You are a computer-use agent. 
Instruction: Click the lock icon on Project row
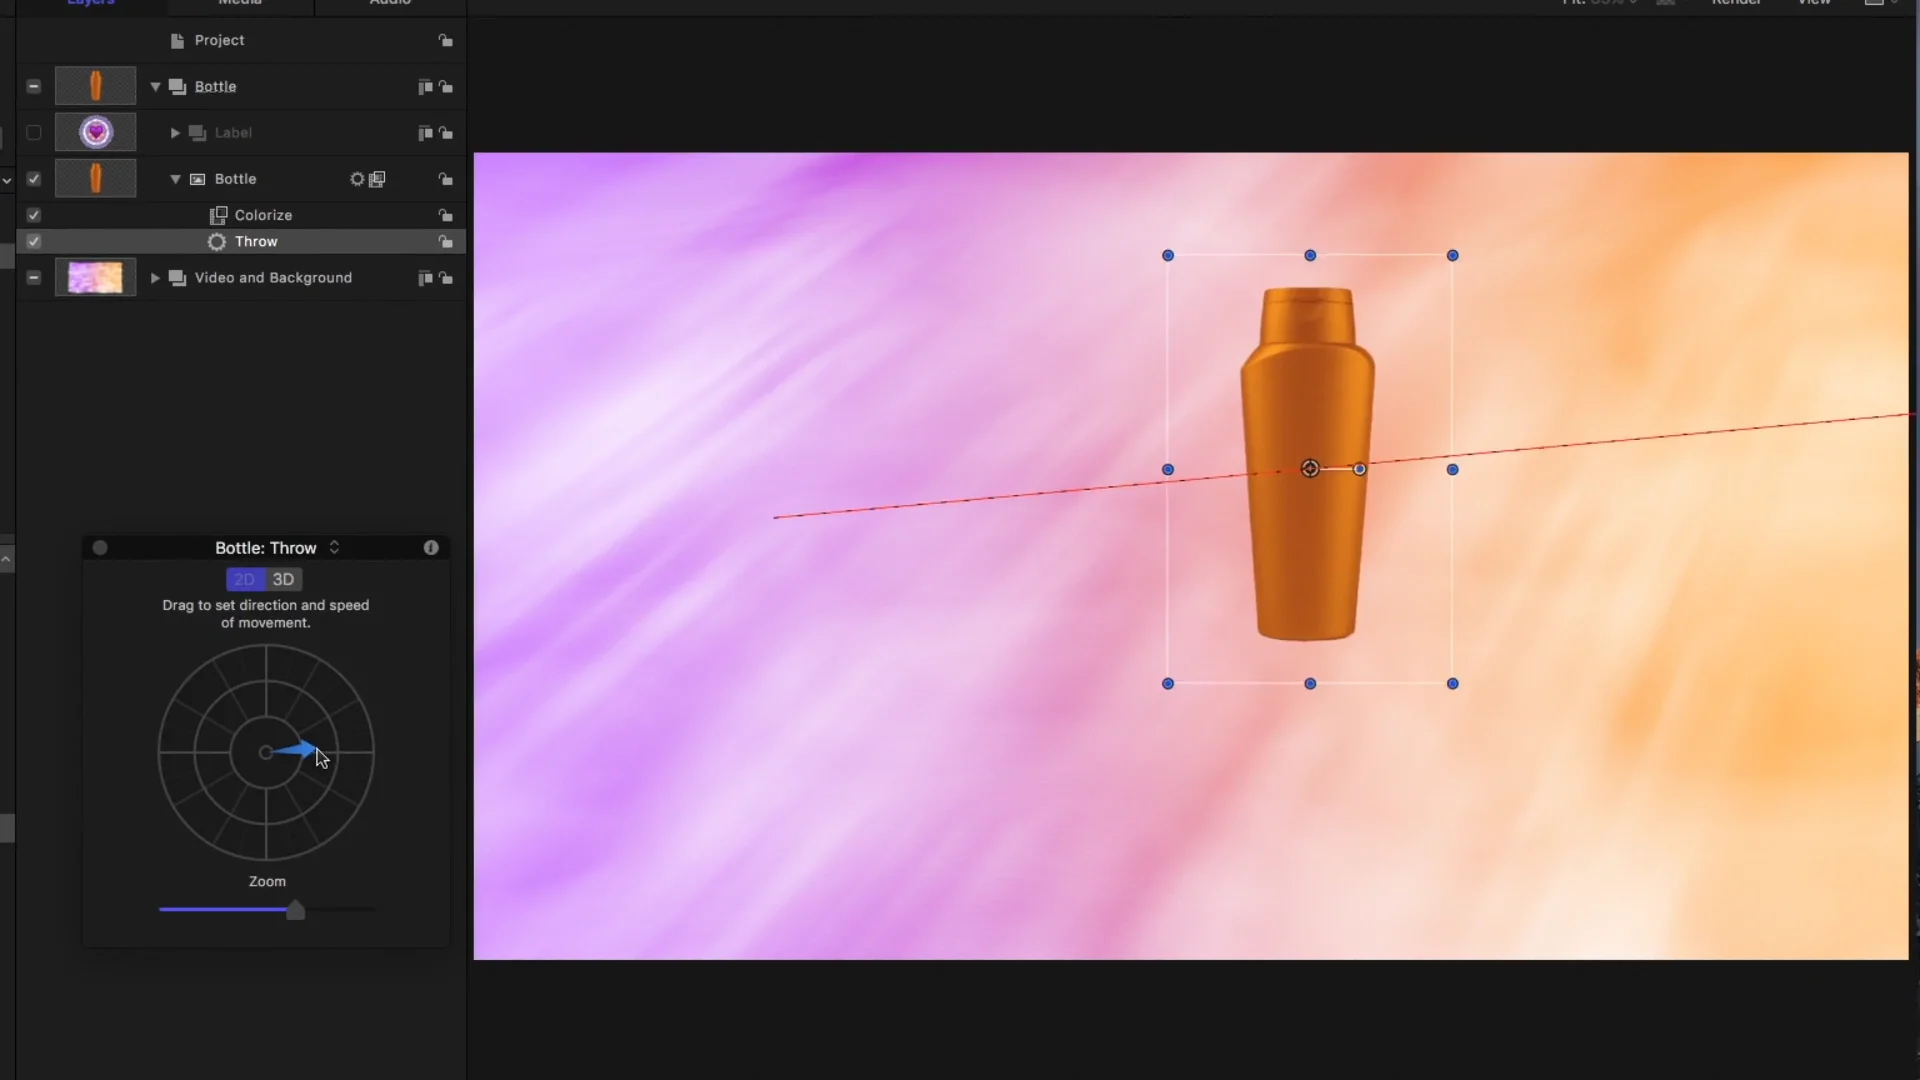tap(445, 41)
